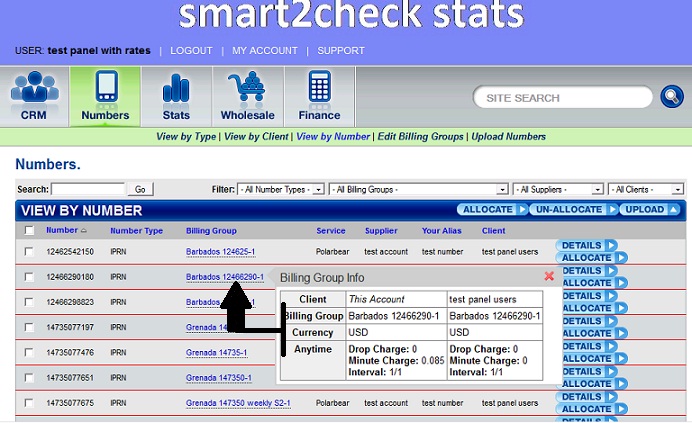This screenshot has width=692, height=423.
Task: Click ALLOCATE for number 12462542150
Action: [591, 257]
